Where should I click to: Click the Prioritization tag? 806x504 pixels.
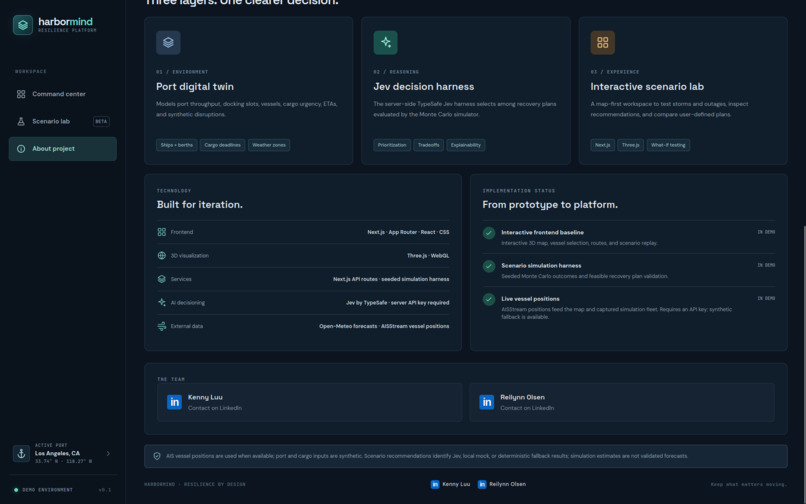392,145
